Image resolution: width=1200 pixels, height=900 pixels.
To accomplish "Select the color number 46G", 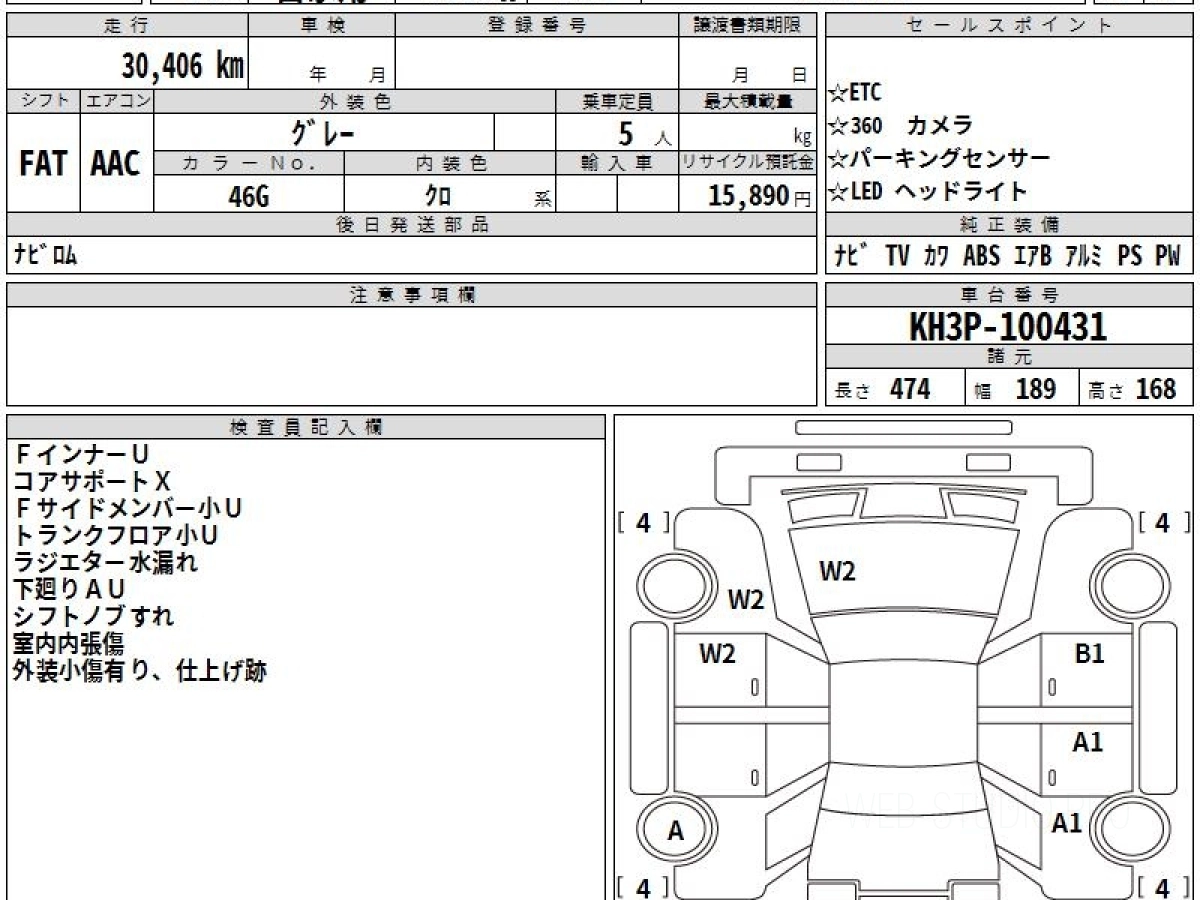I will 249,197.
